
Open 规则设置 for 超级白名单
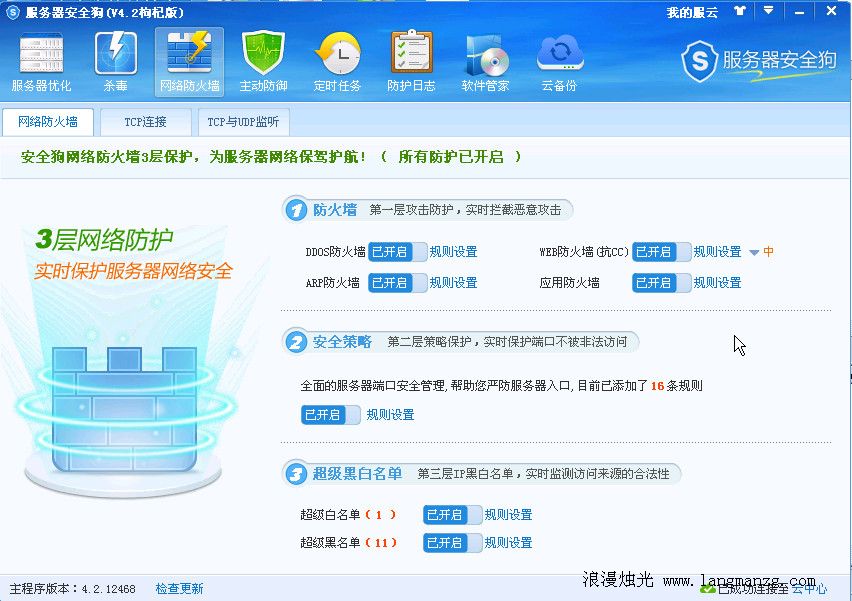pos(508,515)
